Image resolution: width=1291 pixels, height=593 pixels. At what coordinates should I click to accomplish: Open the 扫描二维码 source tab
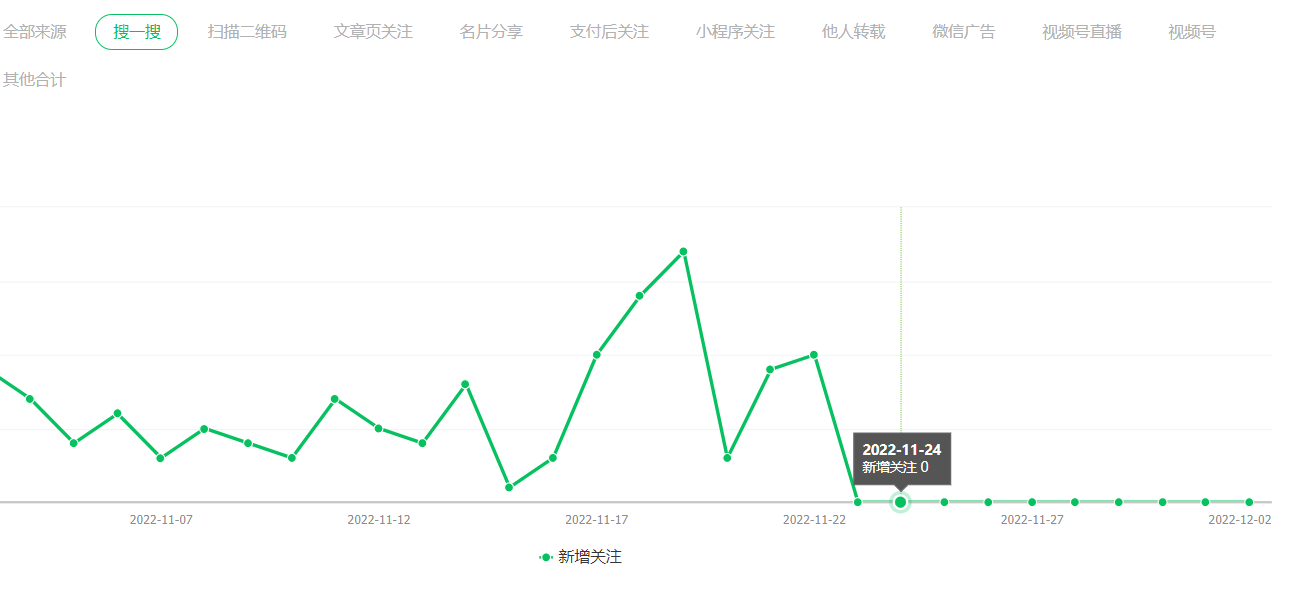point(247,32)
